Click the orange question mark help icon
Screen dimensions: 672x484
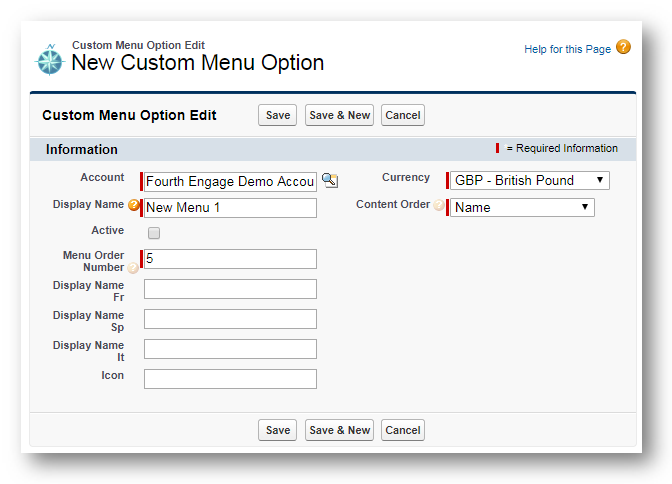(623, 47)
